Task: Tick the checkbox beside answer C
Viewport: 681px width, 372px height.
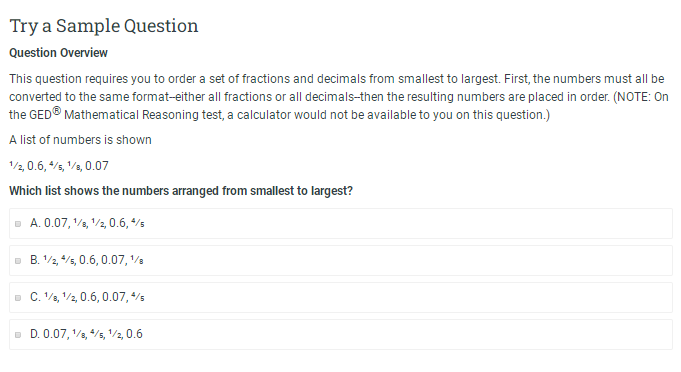Action: click(18, 298)
